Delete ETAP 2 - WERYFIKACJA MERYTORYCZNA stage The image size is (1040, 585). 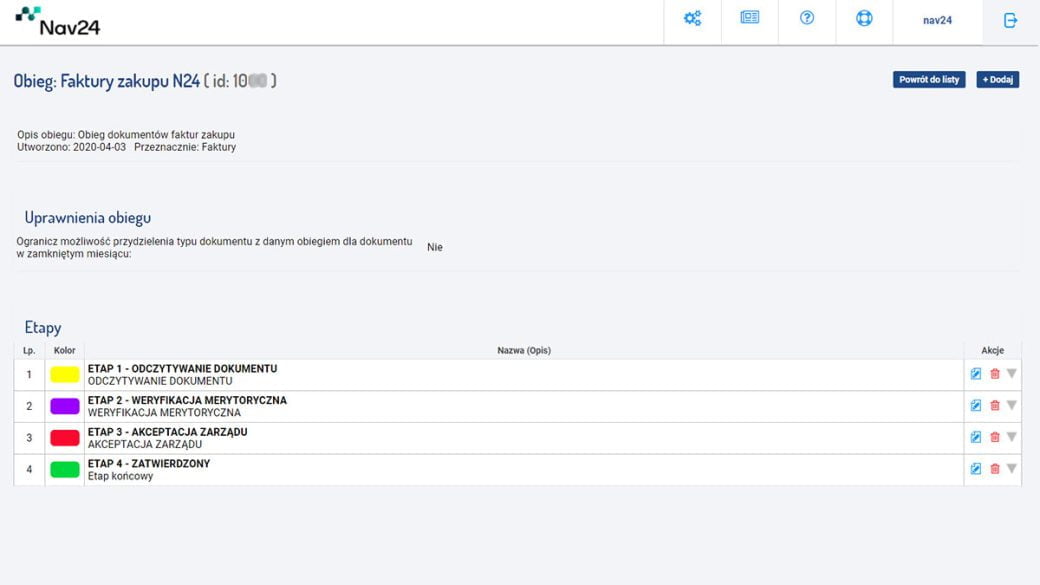click(994, 405)
